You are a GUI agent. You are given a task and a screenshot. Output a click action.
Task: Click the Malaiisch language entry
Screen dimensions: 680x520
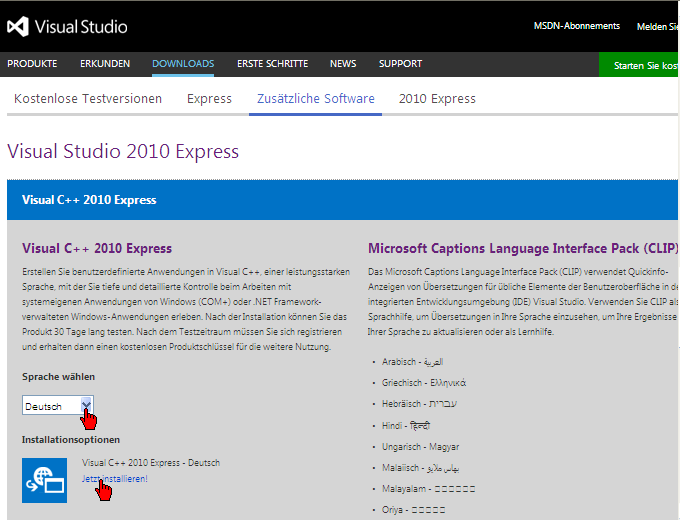(x=420, y=468)
